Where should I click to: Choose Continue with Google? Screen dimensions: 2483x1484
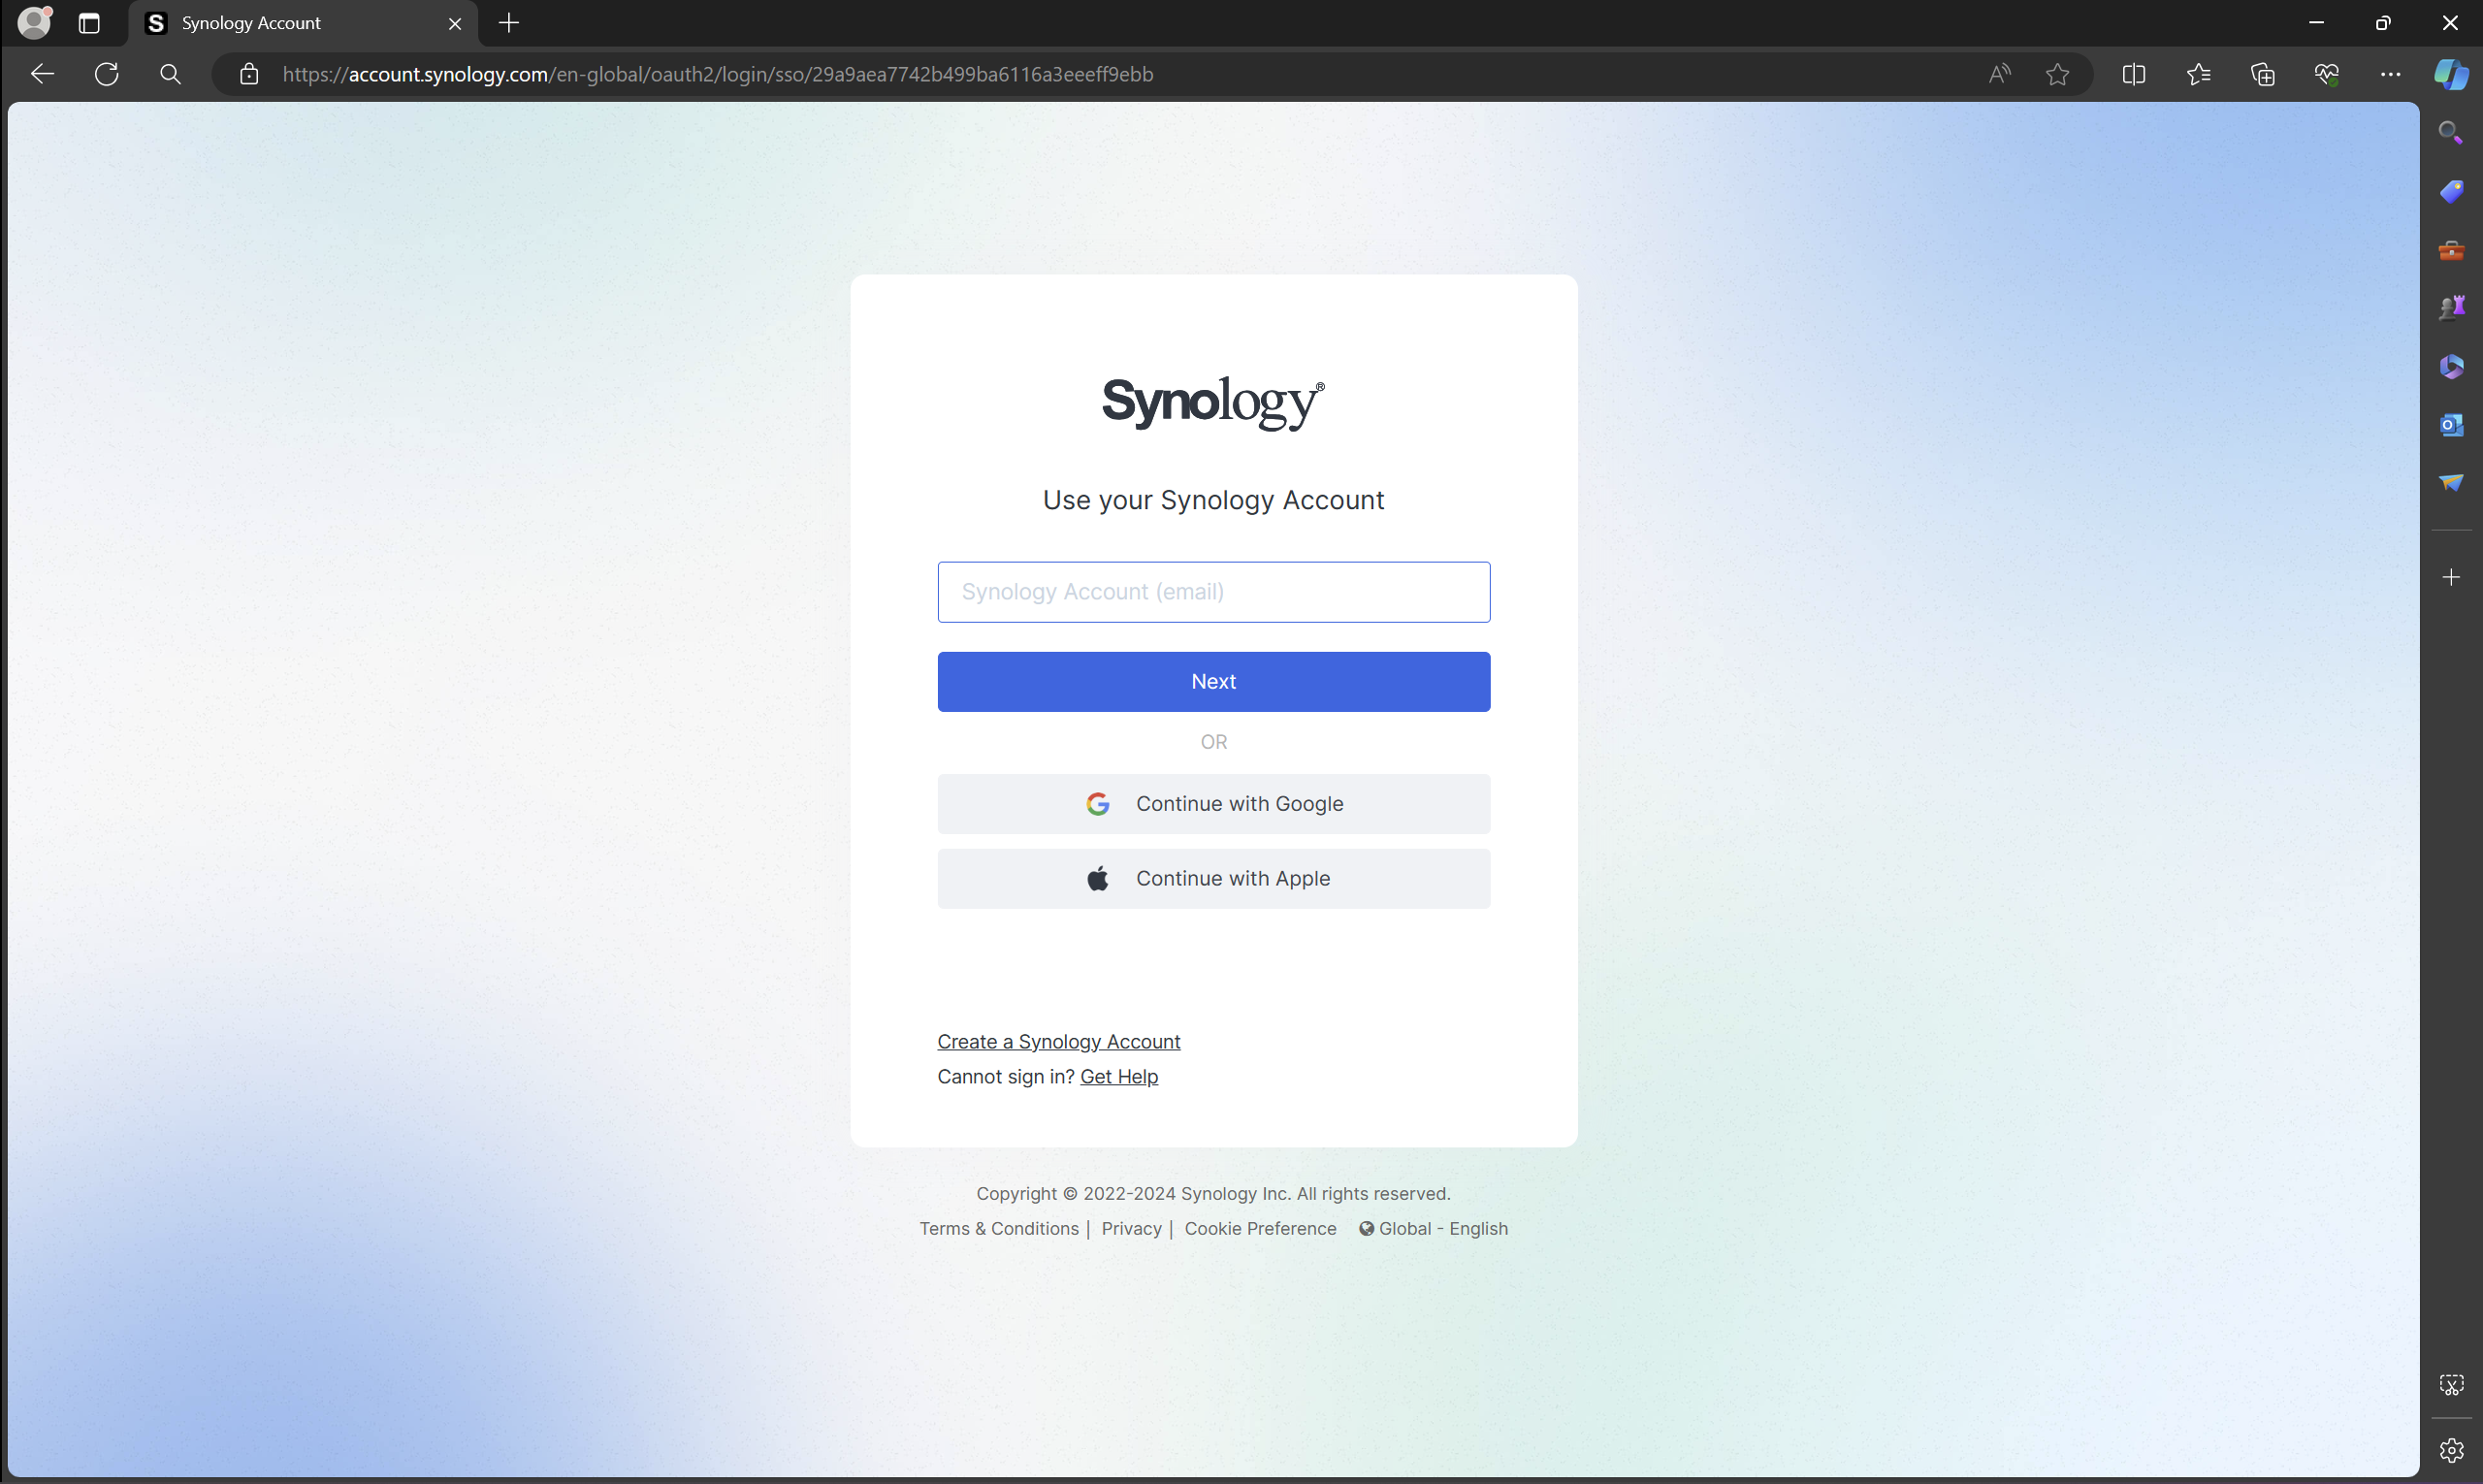[x=1213, y=804]
